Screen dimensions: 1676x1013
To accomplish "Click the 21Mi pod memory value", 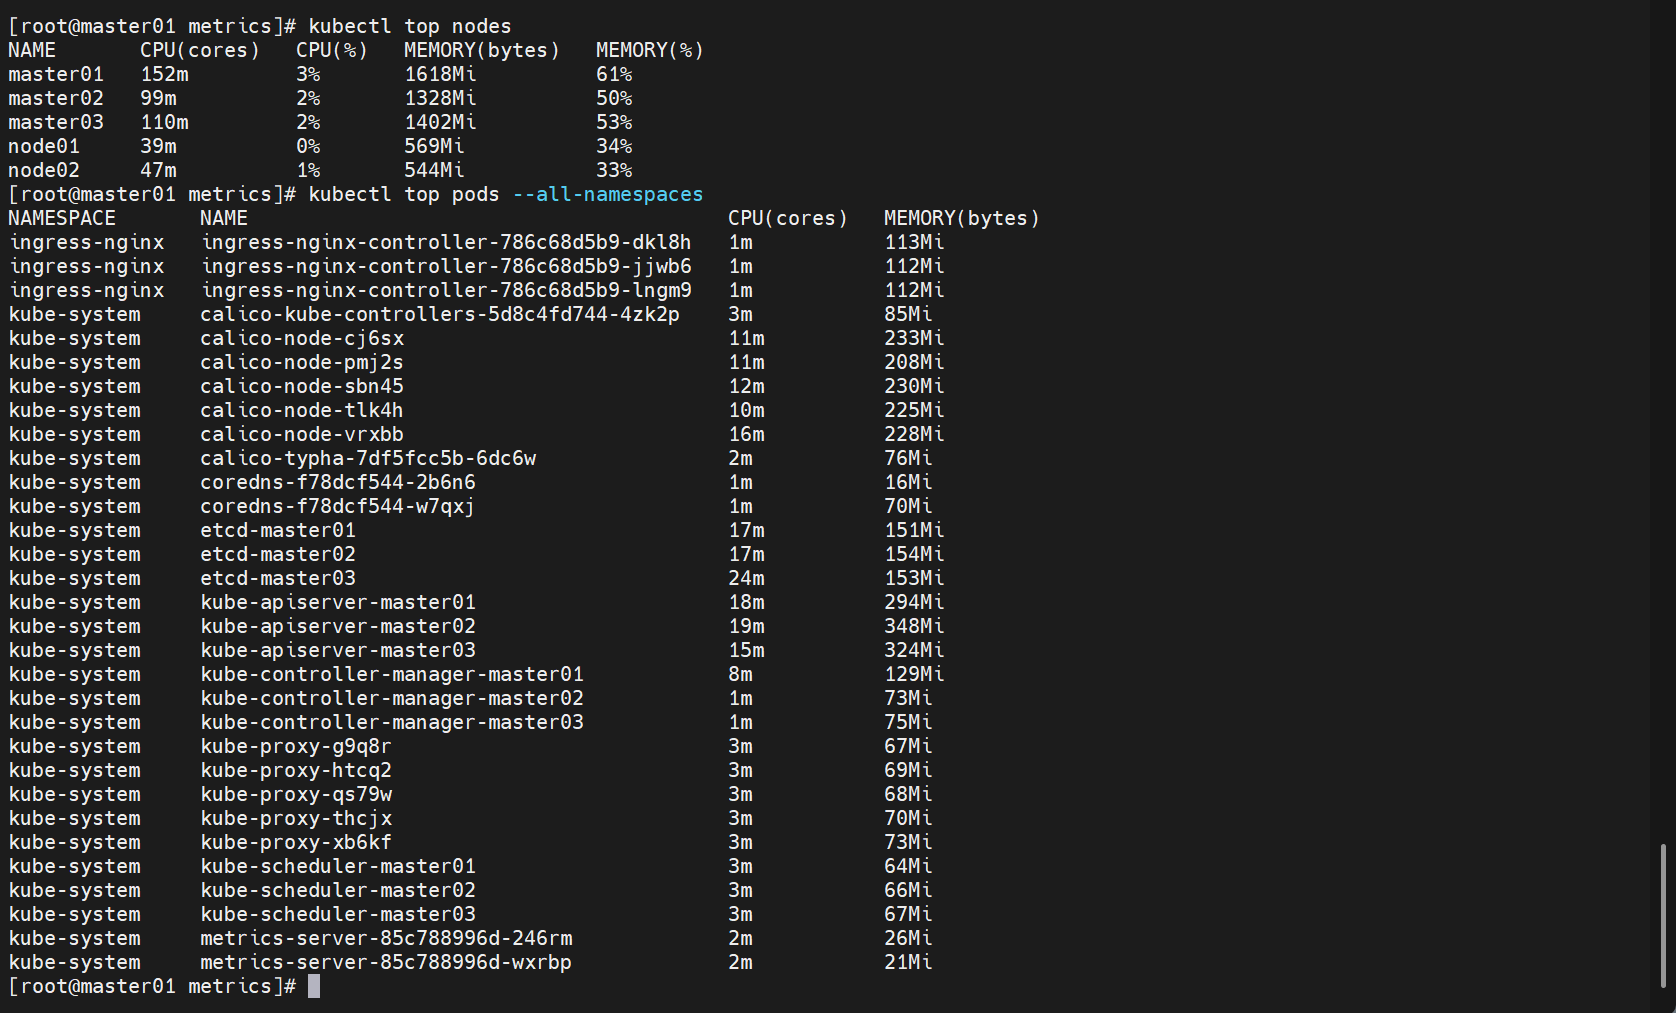I will click(x=908, y=962).
